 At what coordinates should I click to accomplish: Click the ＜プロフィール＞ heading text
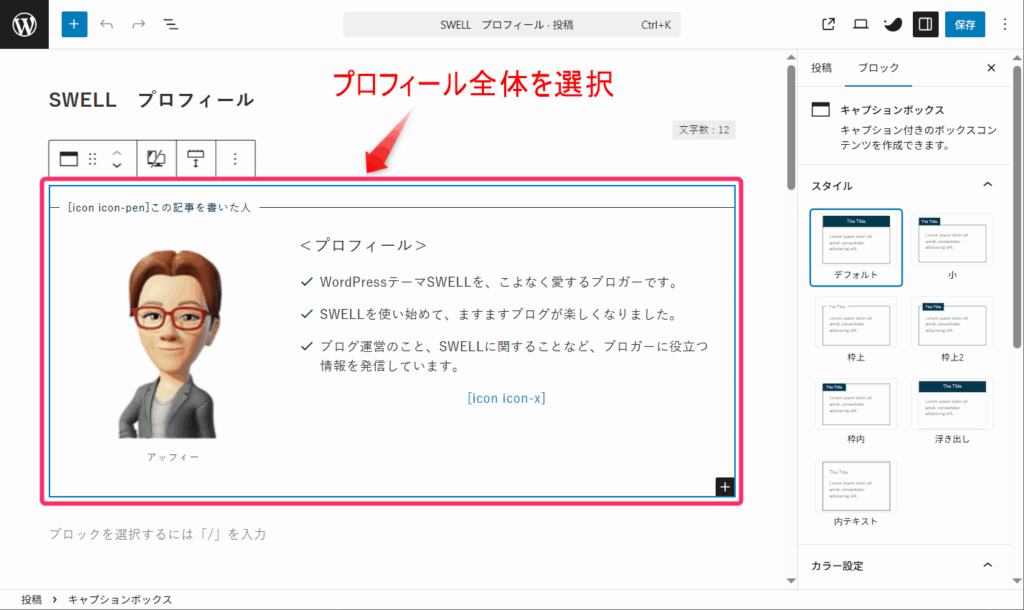point(363,246)
